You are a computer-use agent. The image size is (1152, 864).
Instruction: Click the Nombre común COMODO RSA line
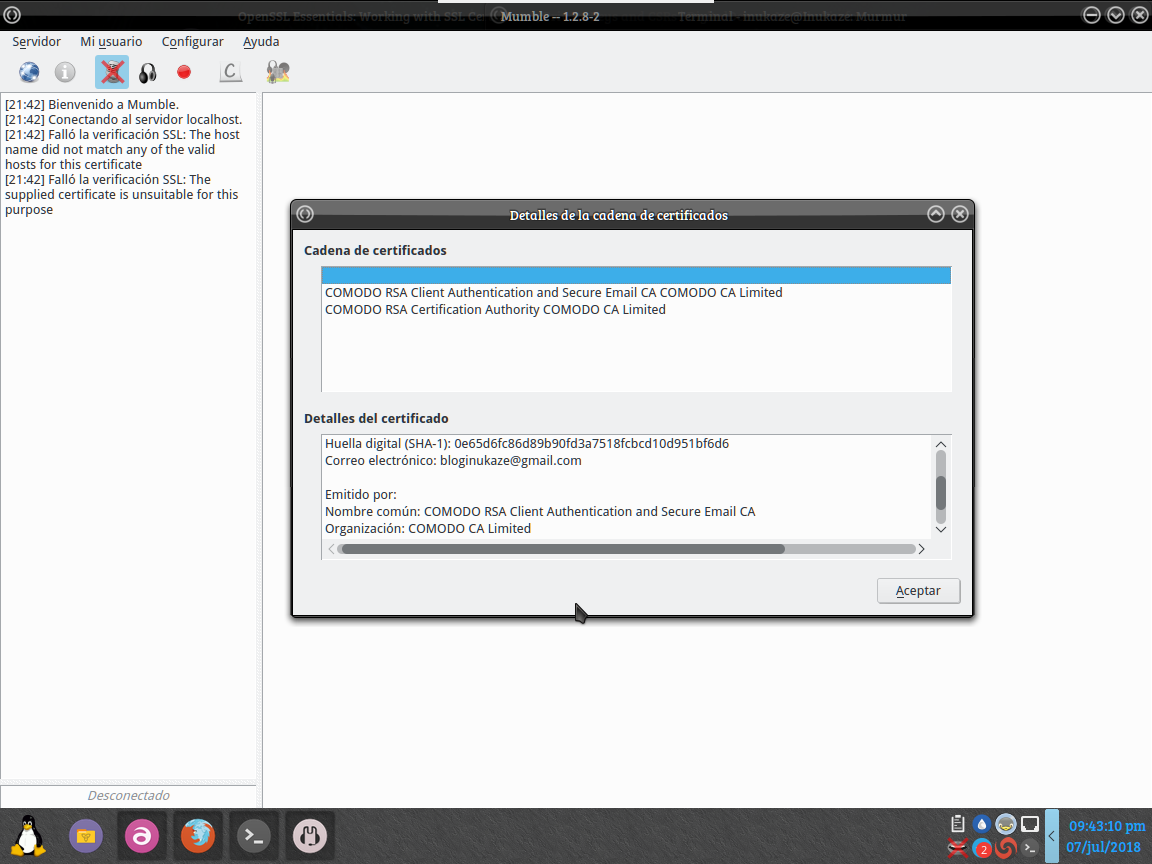540,511
